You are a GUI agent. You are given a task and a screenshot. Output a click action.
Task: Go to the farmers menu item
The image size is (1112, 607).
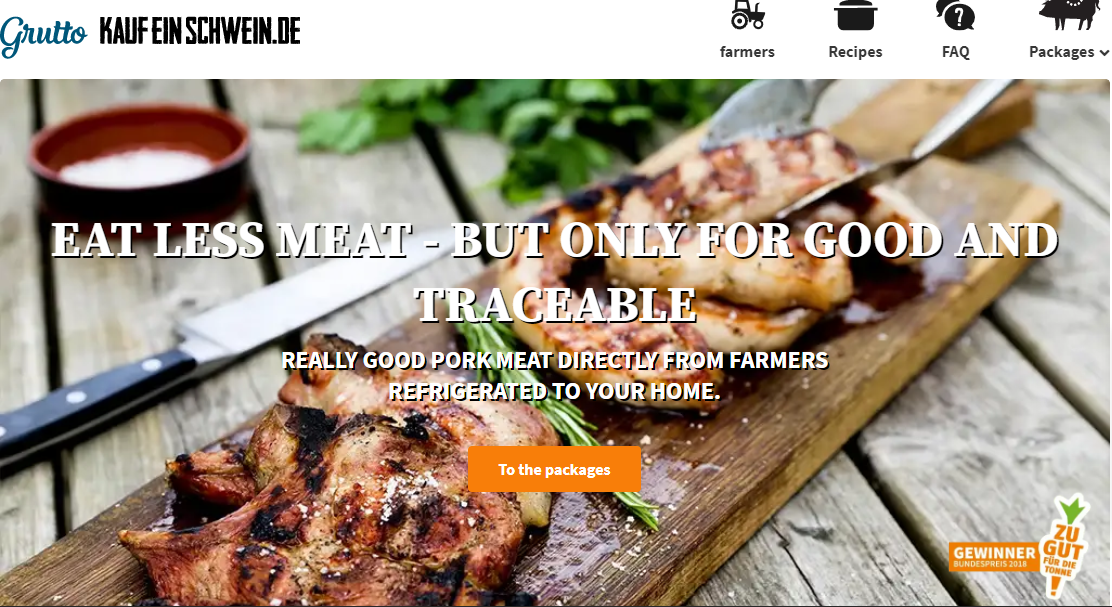[747, 52]
